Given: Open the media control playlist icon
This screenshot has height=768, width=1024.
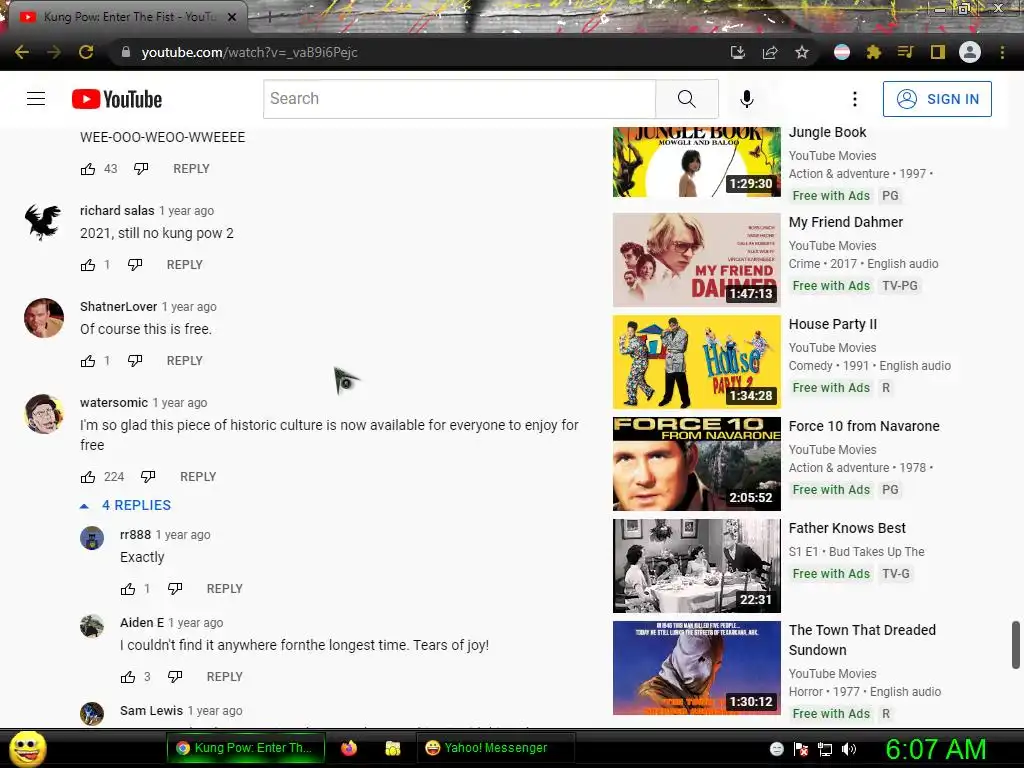Looking at the screenshot, I should pos(906,52).
